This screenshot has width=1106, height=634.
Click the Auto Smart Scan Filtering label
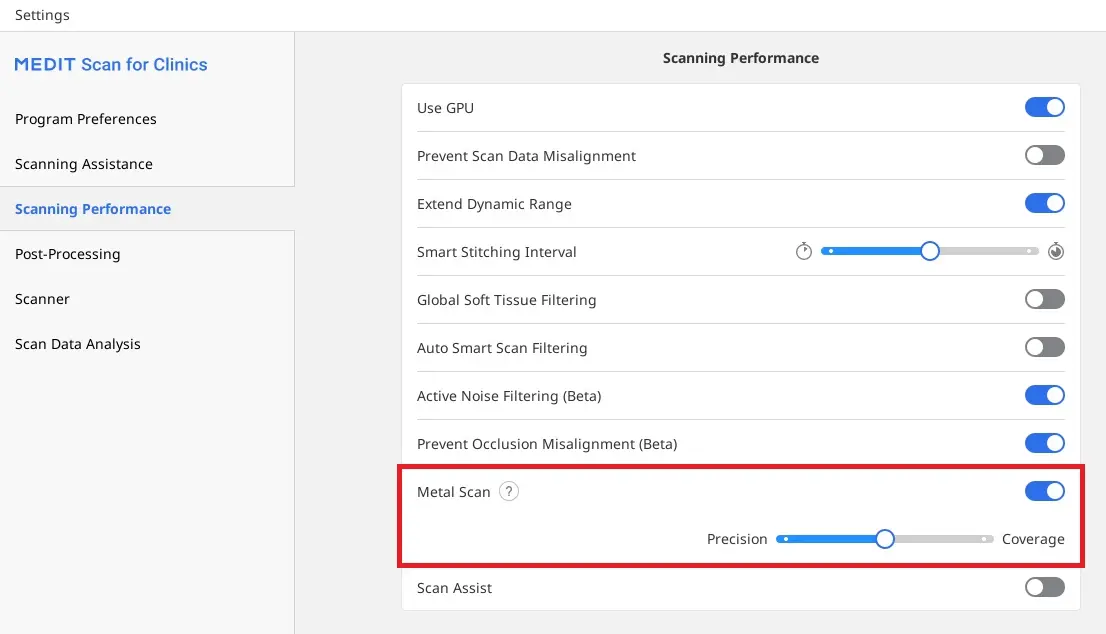click(502, 348)
